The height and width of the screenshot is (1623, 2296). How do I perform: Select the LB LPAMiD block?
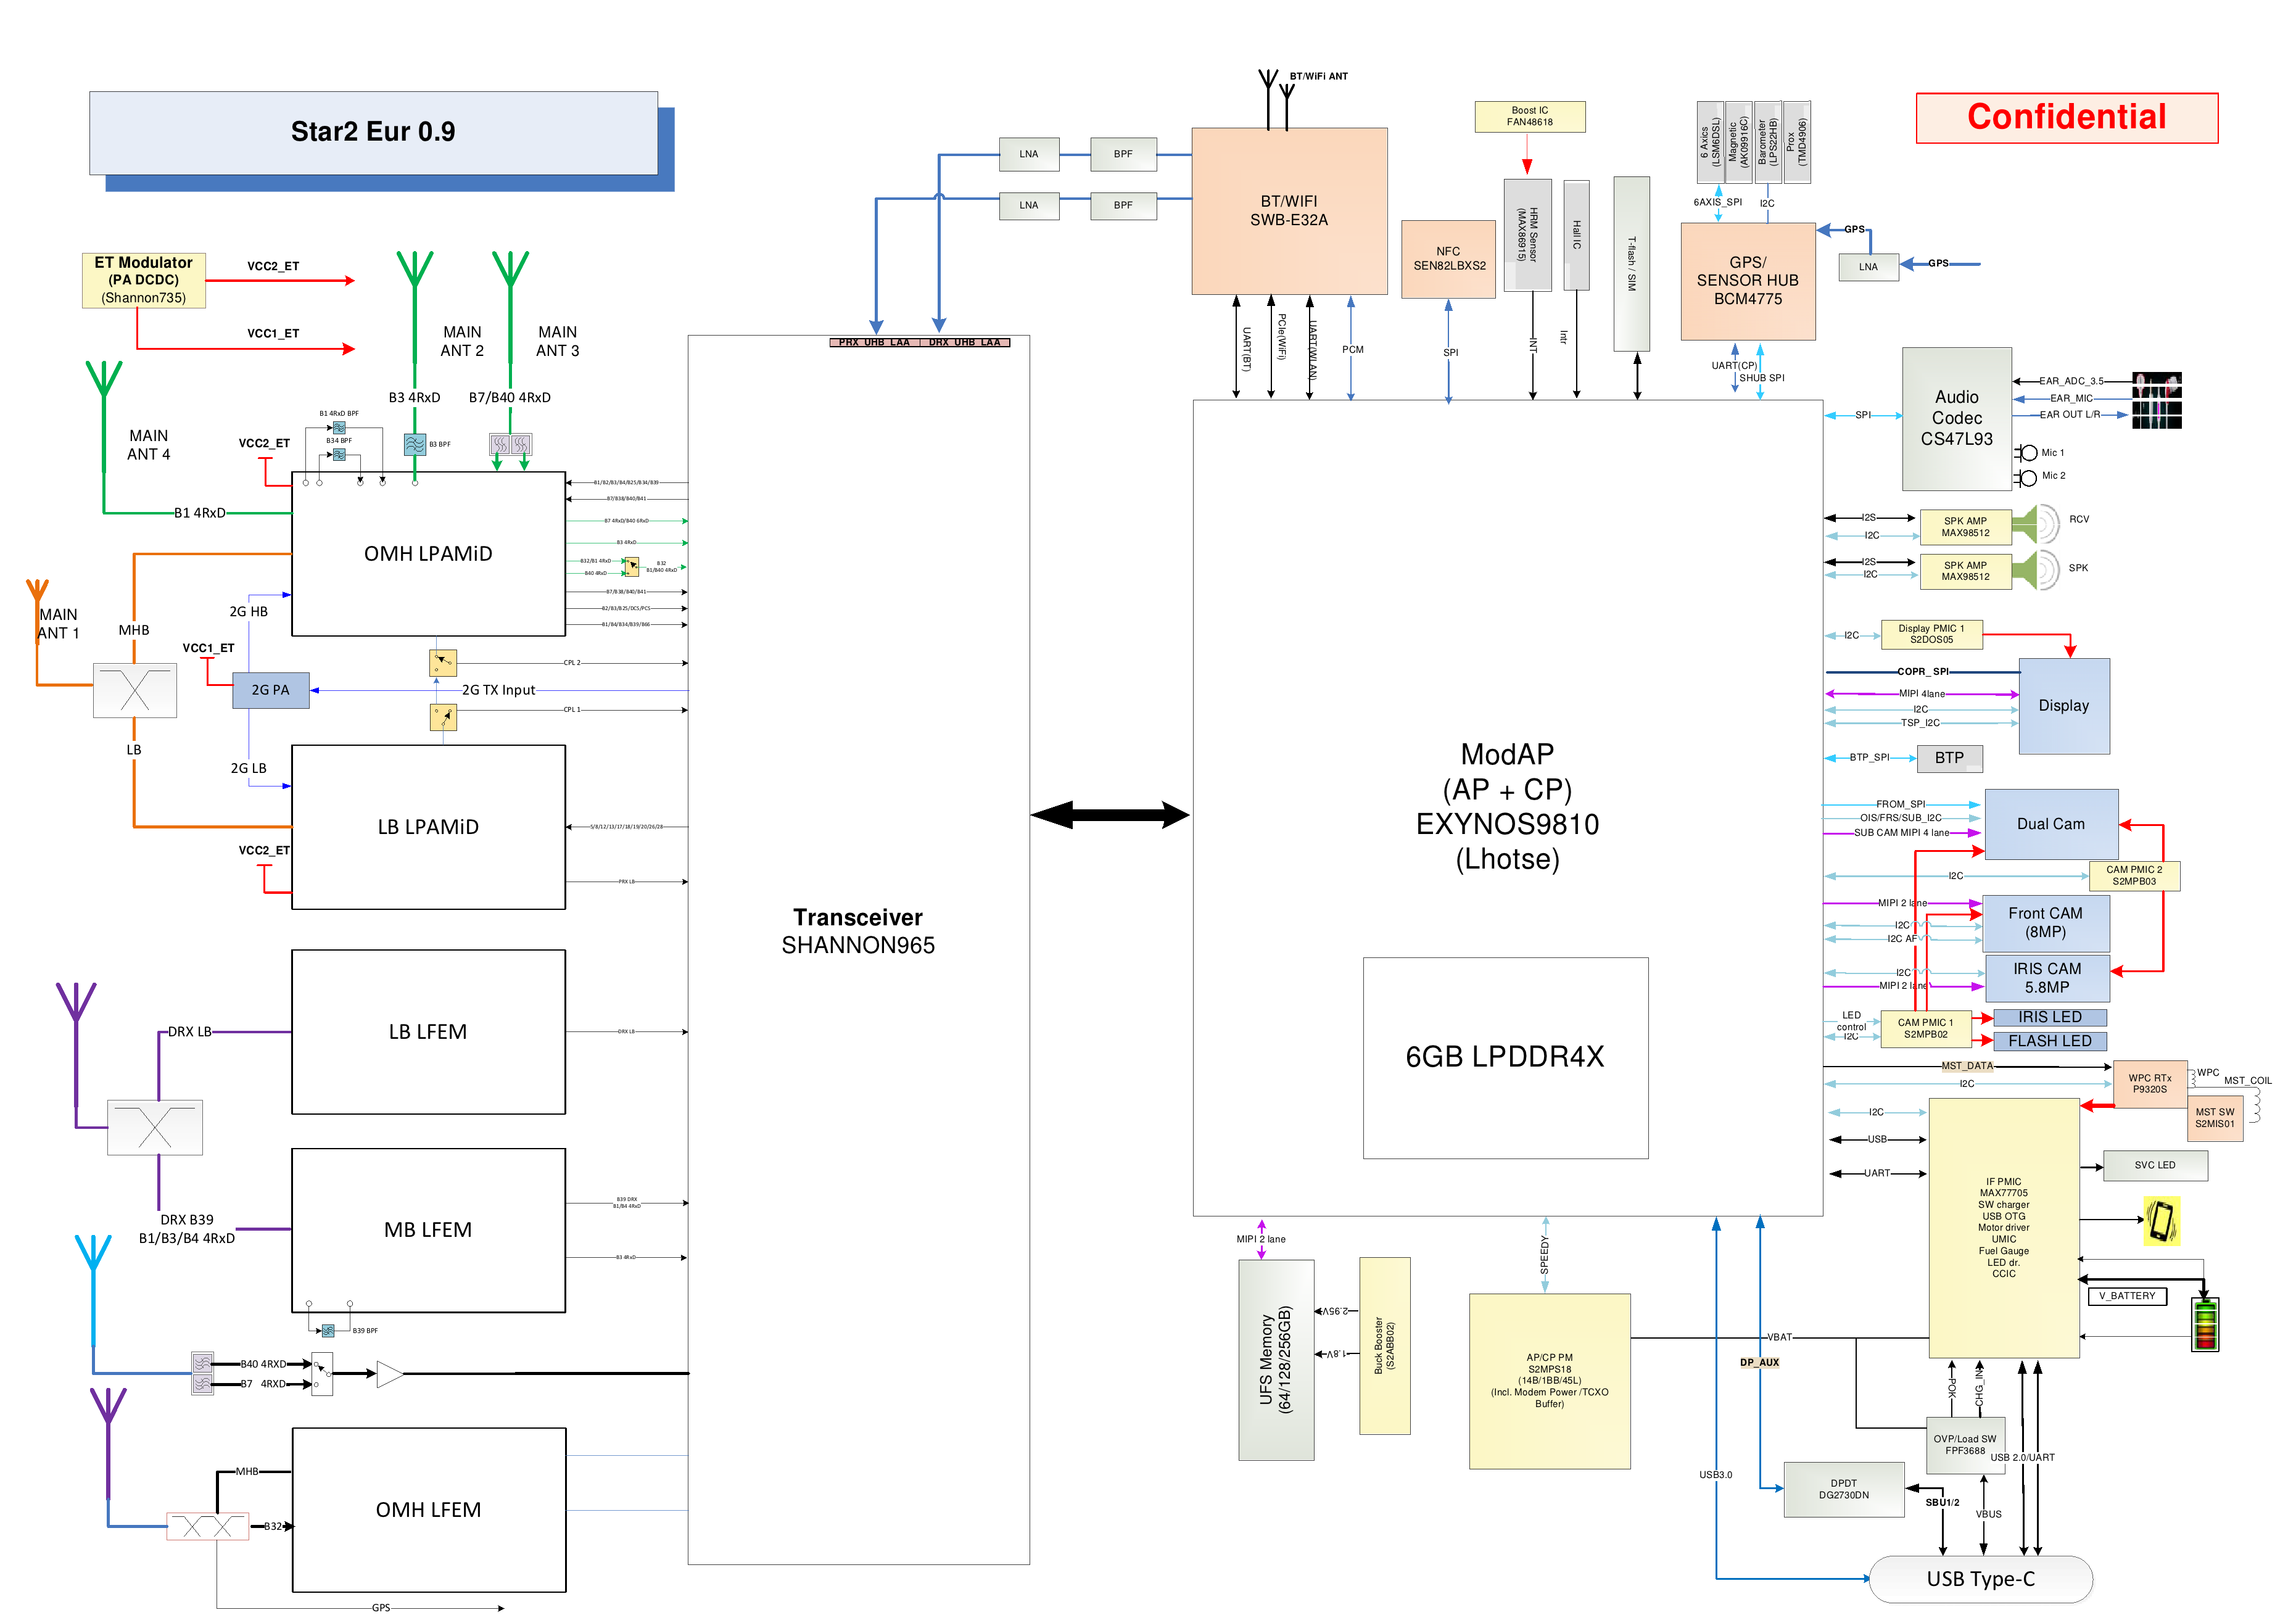(x=428, y=827)
